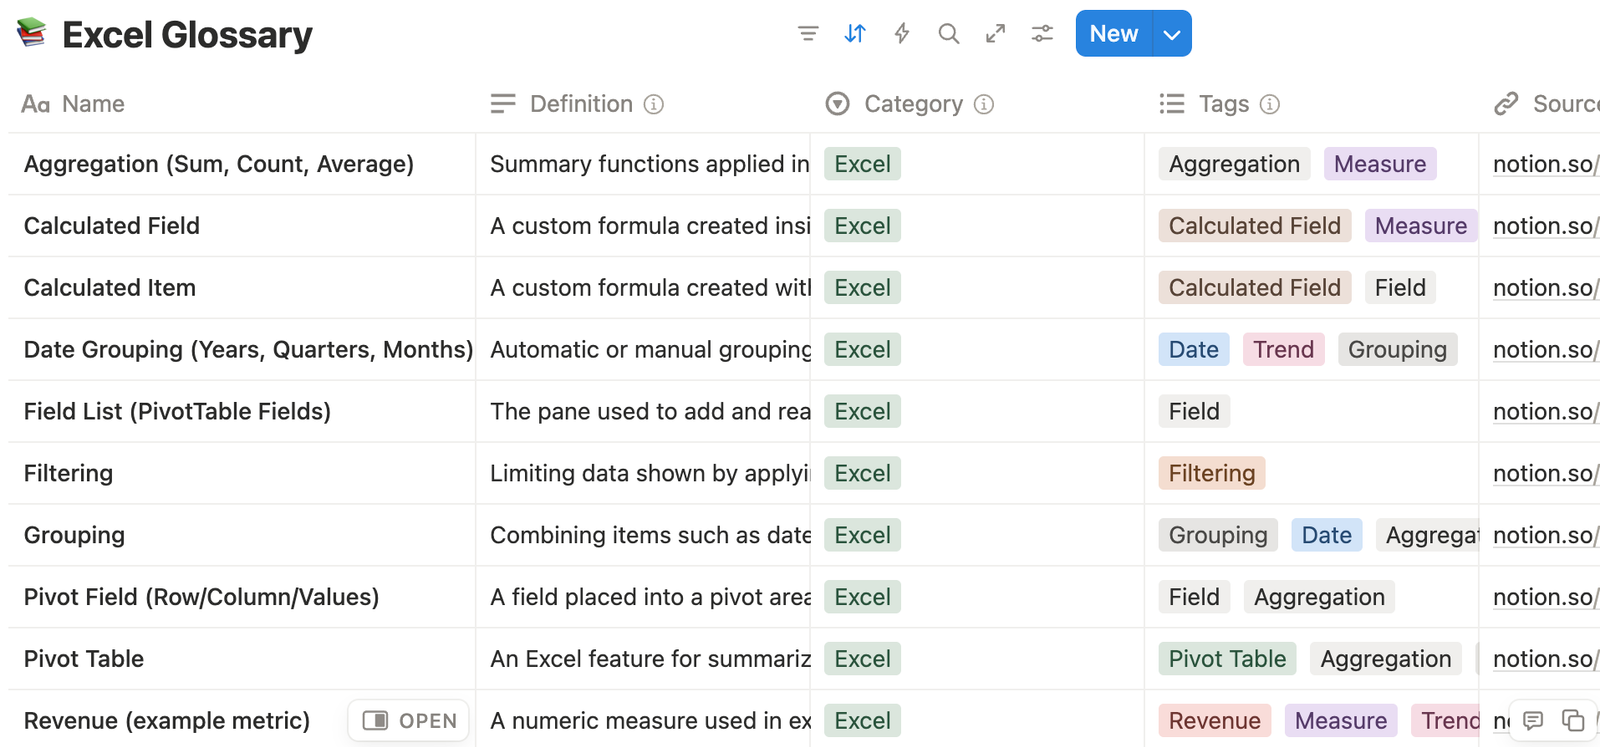Open automations lightning bolt icon
The height and width of the screenshot is (747, 1600).
point(902,34)
